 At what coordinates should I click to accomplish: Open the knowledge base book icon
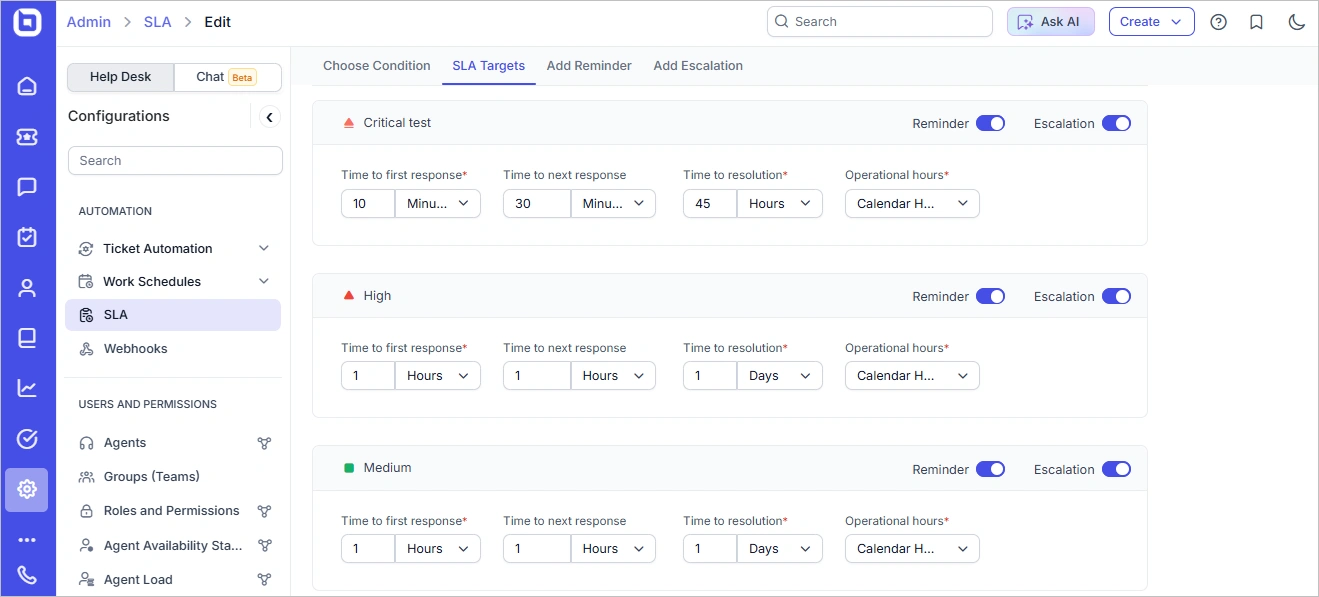[27, 338]
